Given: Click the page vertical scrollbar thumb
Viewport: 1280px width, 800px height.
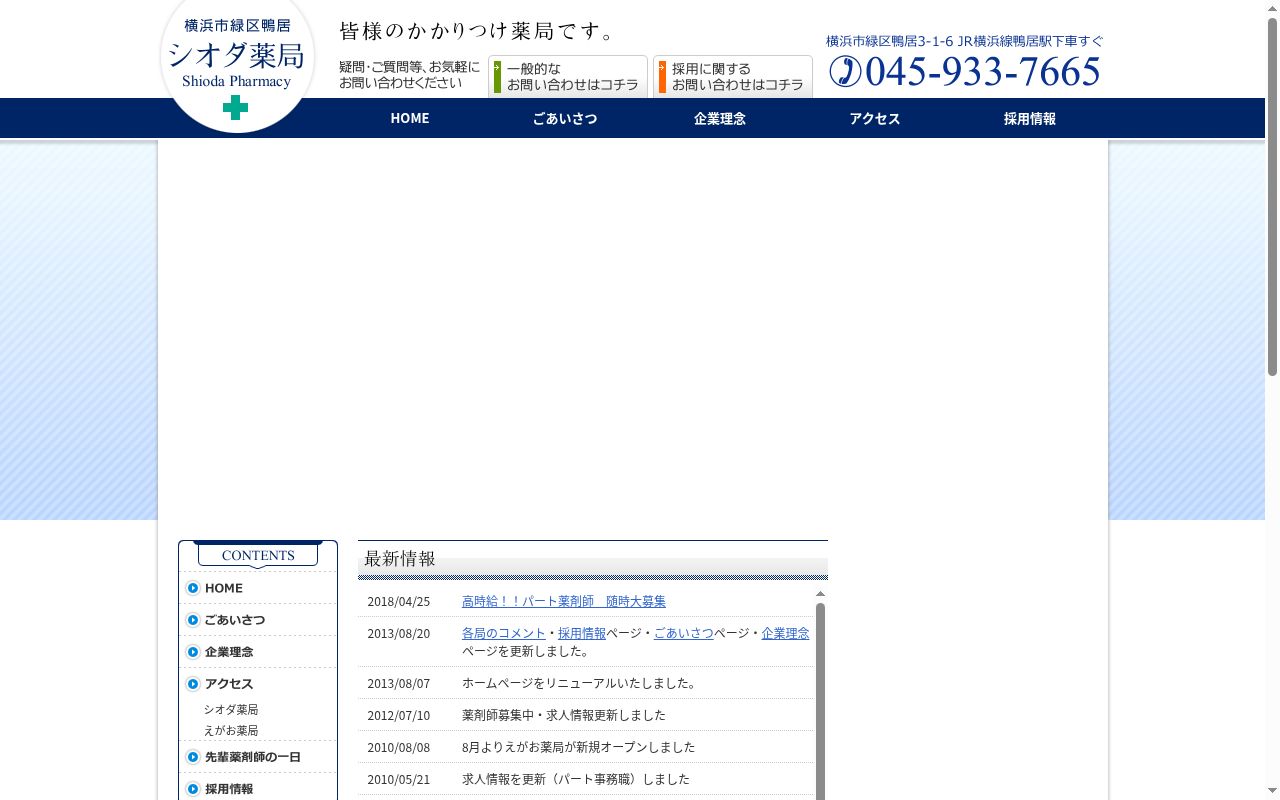Looking at the screenshot, I should click(1272, 197).
